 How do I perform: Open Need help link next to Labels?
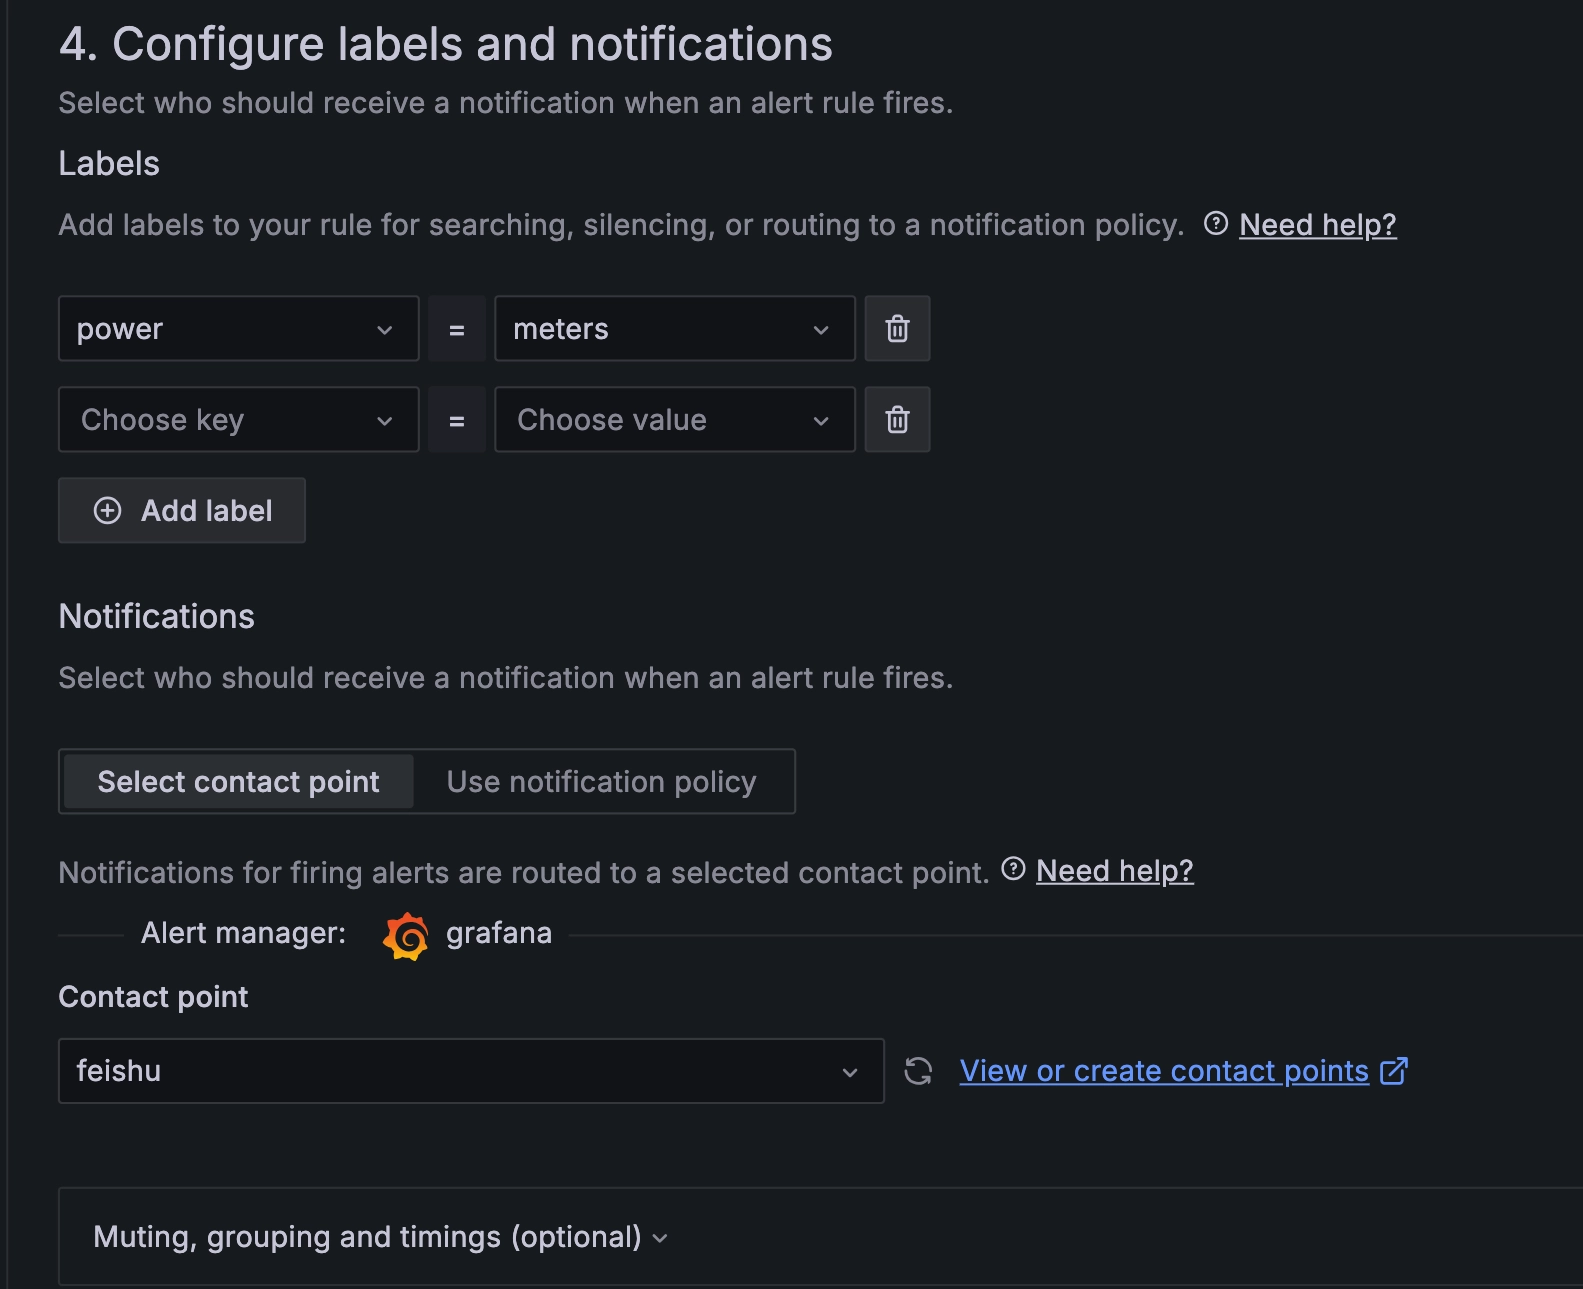(1317, 225)
